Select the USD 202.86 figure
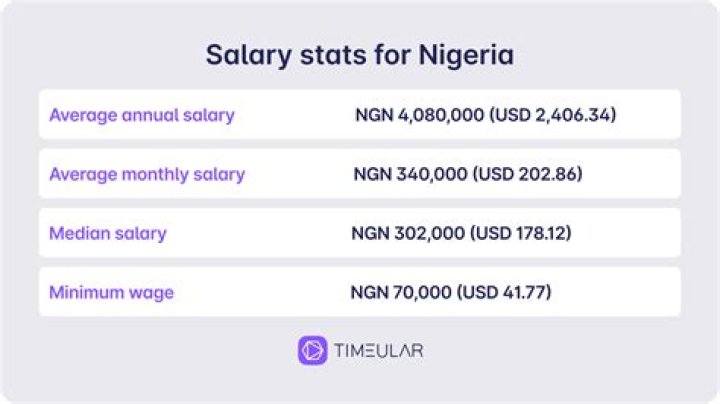 click(530, 174)
